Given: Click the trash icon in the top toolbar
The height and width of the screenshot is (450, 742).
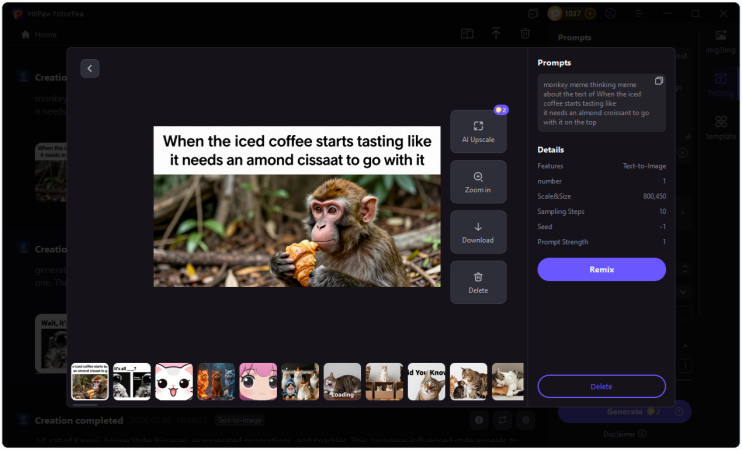Looking at the screenshot, I should pos(525,34).
